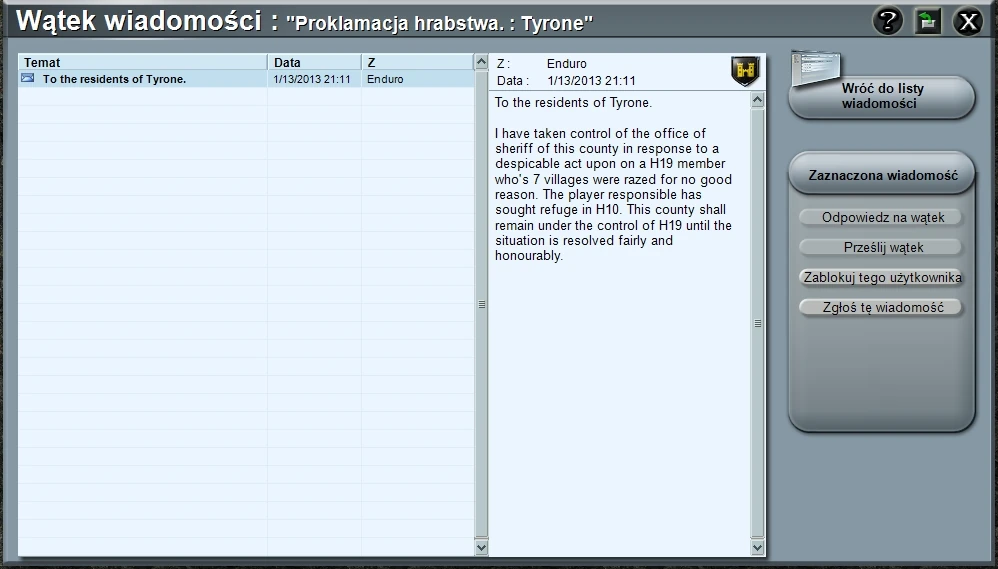
Task: Click Odpowiedz na wątek button
Action: [x=882, y=218]
